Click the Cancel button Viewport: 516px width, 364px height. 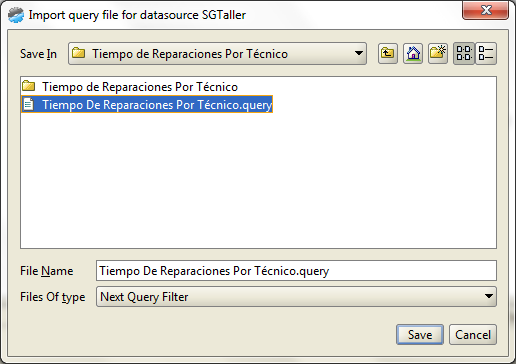473,334
